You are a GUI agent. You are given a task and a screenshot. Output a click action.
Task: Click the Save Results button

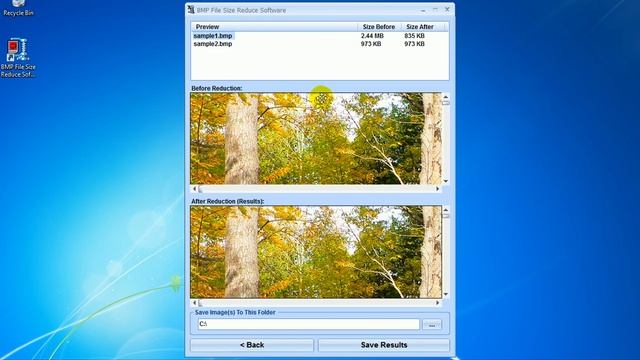(x=384, y=345)
